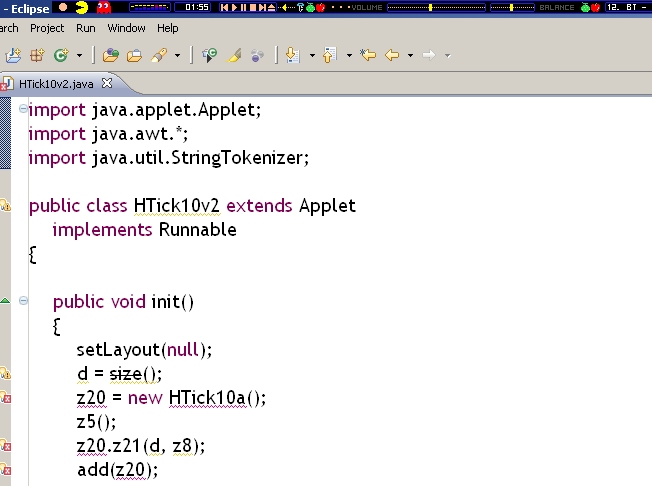This screenshot has height=486, width=652.
Task: Click the Java file icon on editor tab
Action: pyautogui.click(x=7, y=84)
